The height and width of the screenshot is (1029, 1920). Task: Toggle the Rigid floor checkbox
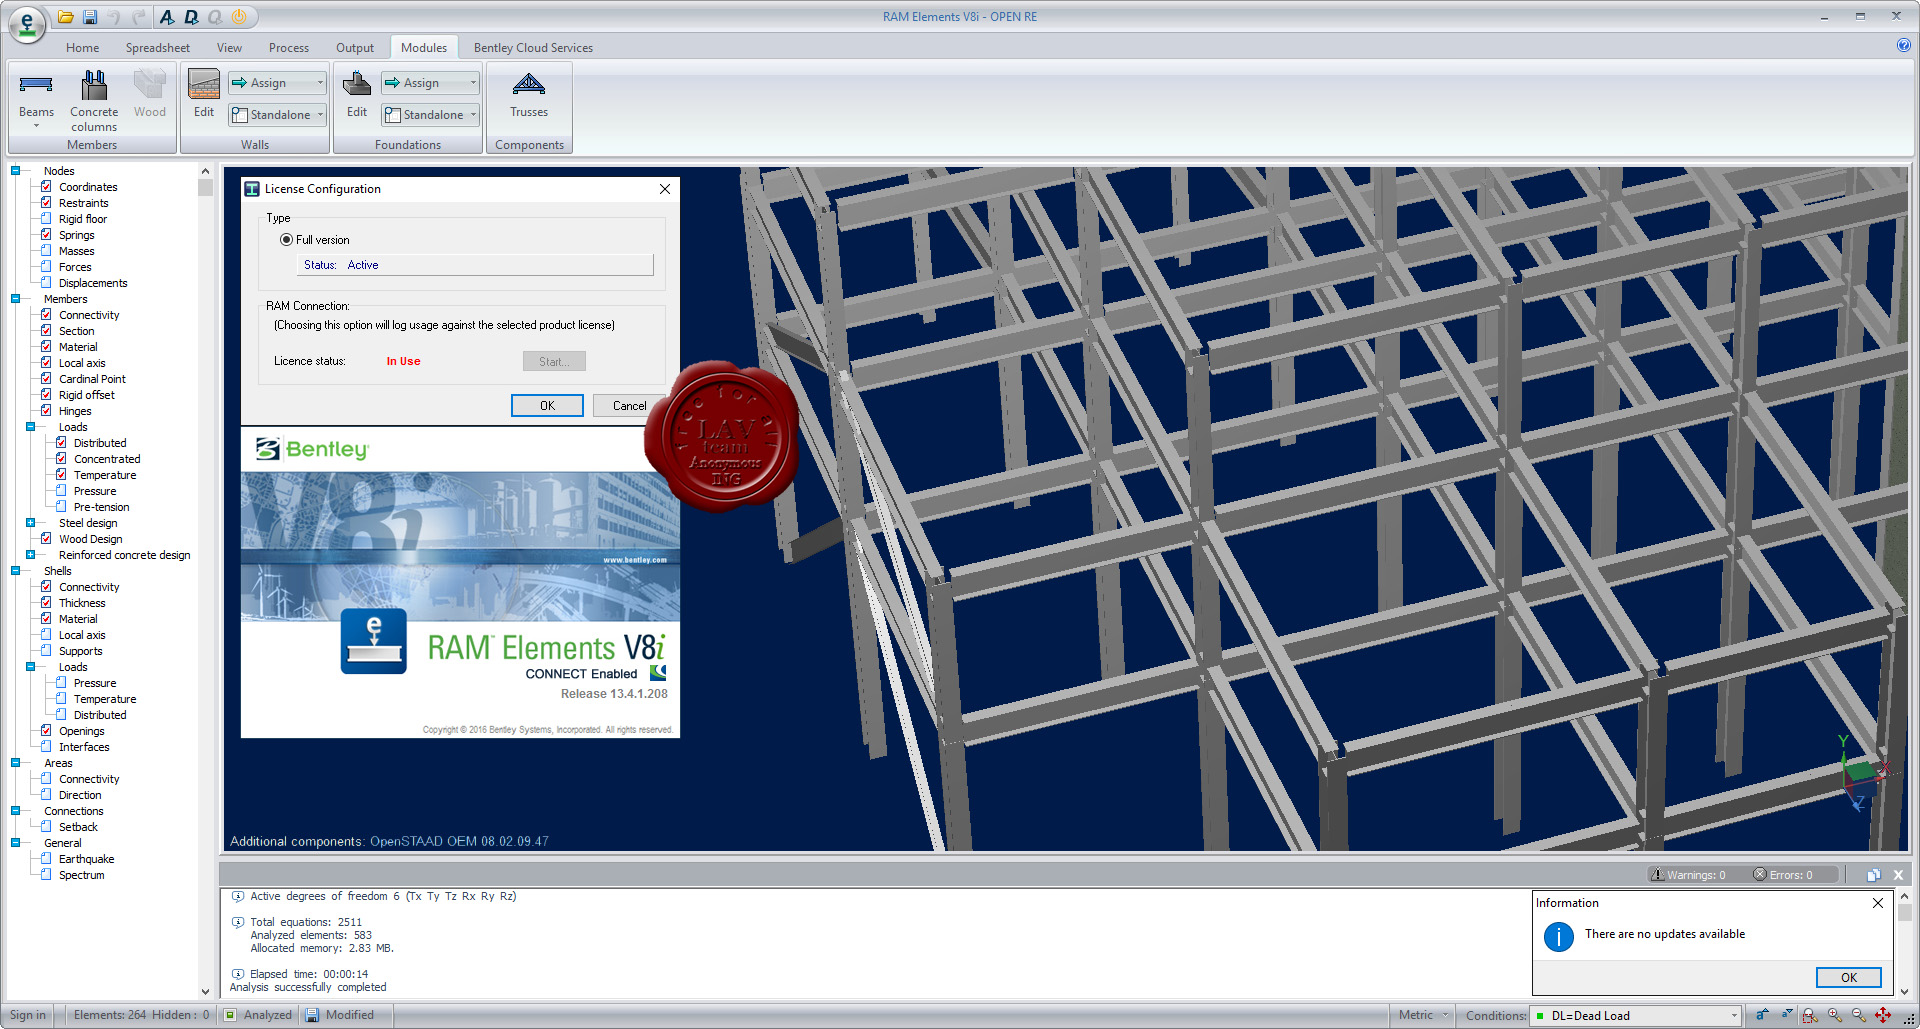46,219
